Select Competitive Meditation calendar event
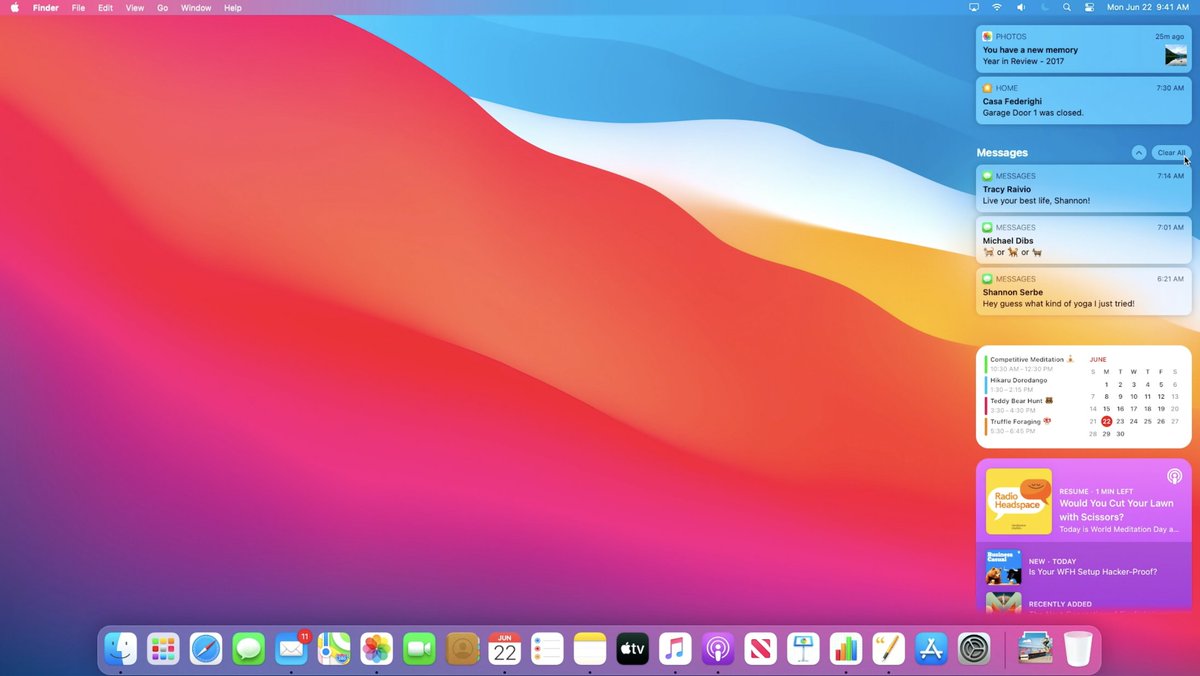Viewport: 1200px width, 676px height. pyautogui.click(x=1031, y=364)
